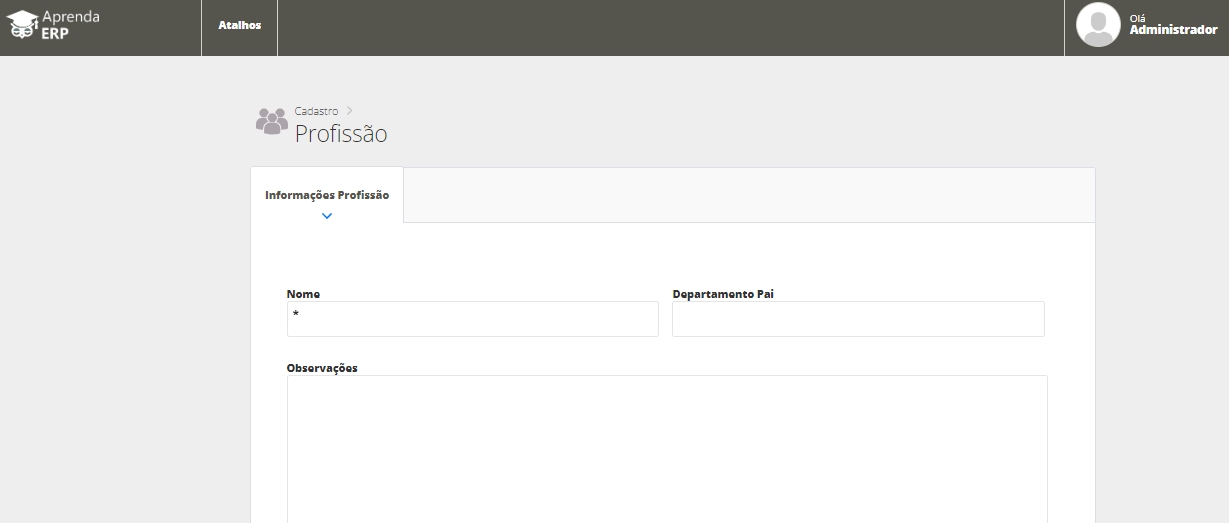The height and width of the screenshot is (523, 1229).
Task: Click the Observações label
Action: [x=322, y=368]
